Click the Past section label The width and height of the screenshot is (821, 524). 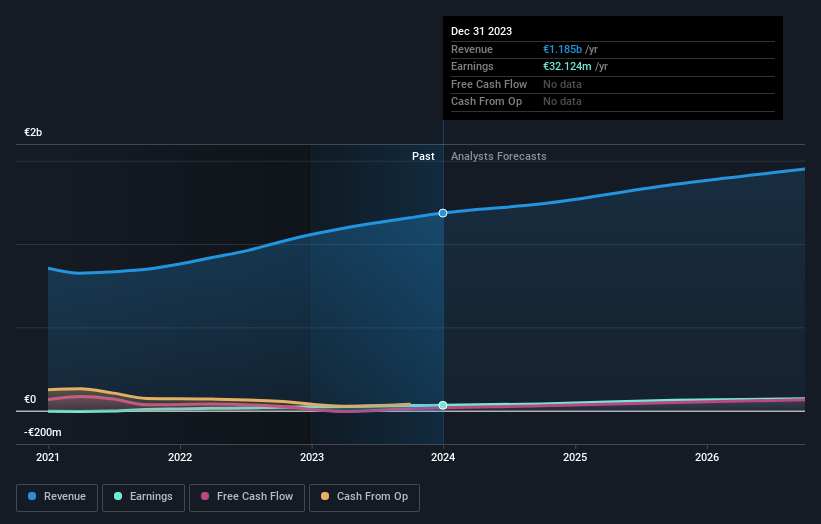pyautogui.click(x=423, y=156)
